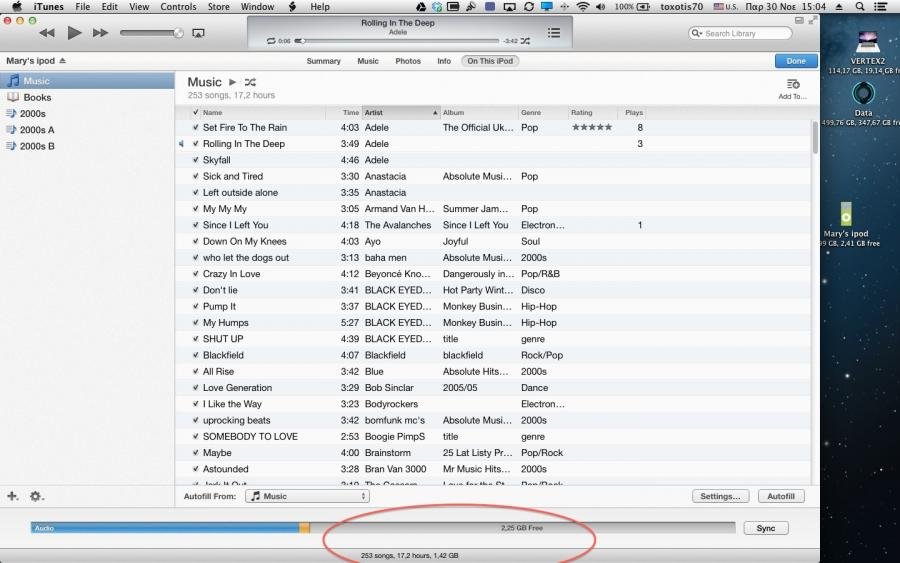Adjust the volume slider knob

179,33
